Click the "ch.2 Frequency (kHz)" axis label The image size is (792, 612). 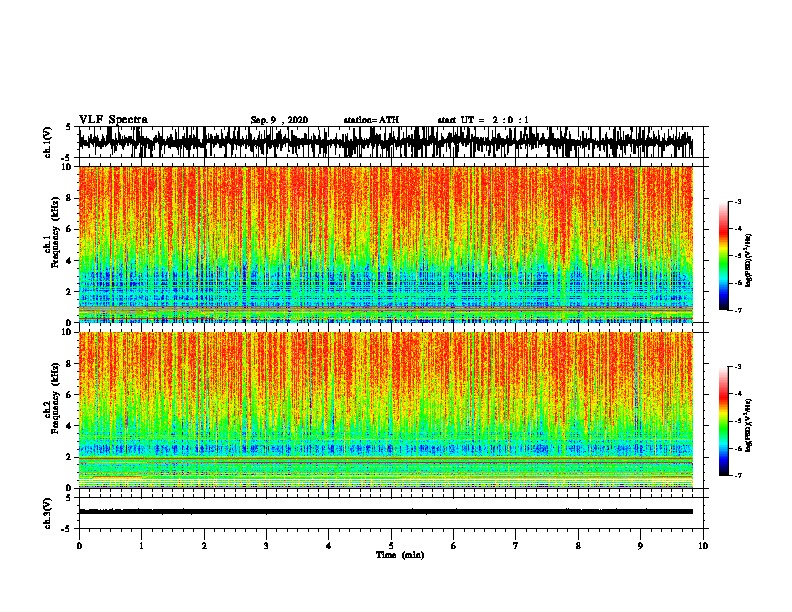[52, 398]
